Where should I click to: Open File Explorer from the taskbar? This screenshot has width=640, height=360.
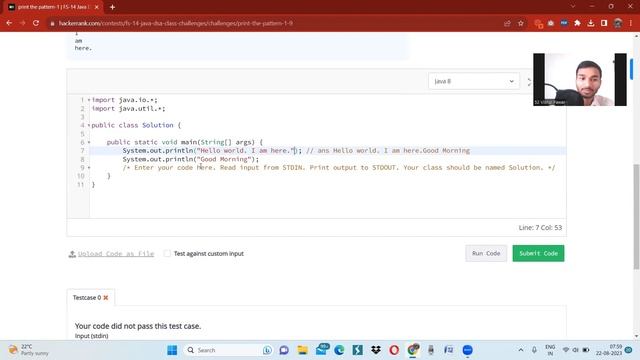[x=302, y=350]
